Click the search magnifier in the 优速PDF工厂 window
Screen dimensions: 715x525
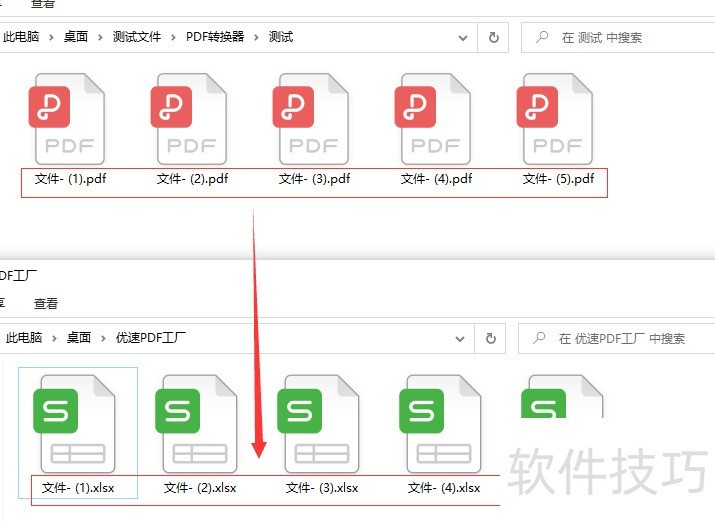pyautogui.click(x=539, y=338)
